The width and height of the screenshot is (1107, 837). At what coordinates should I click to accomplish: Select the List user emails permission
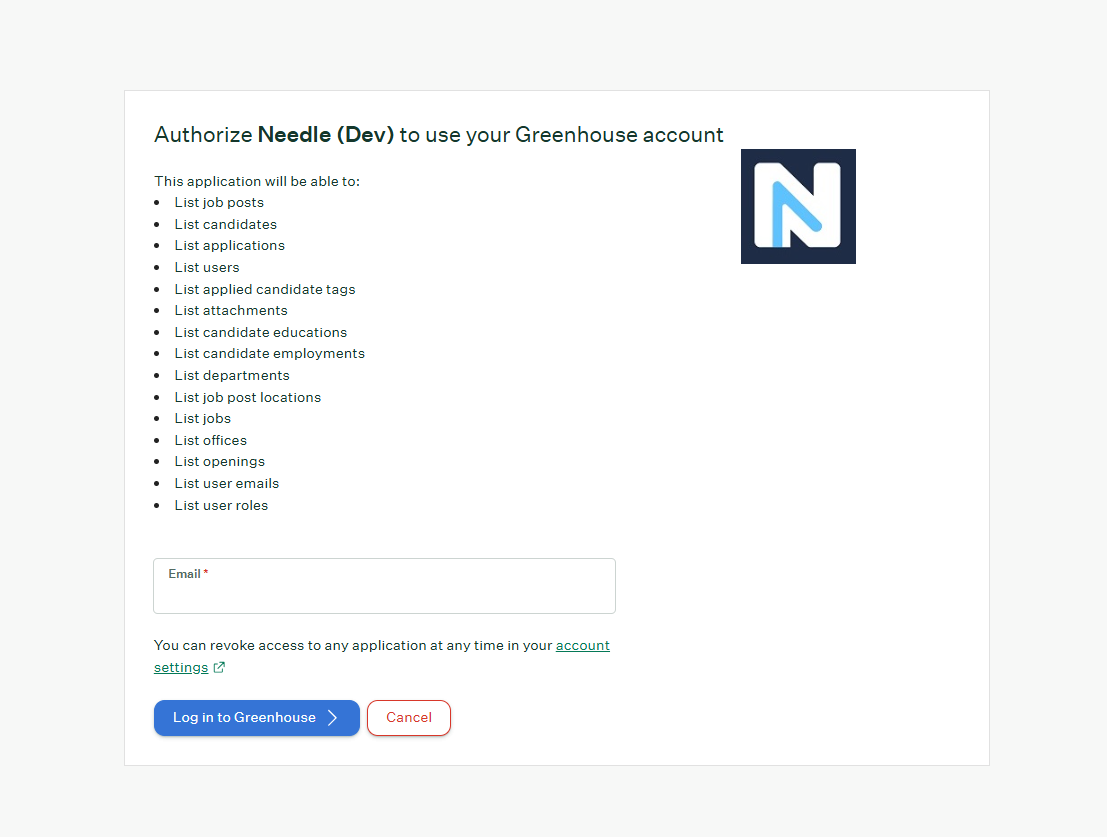pyautogui.click(x=227, y=484)
